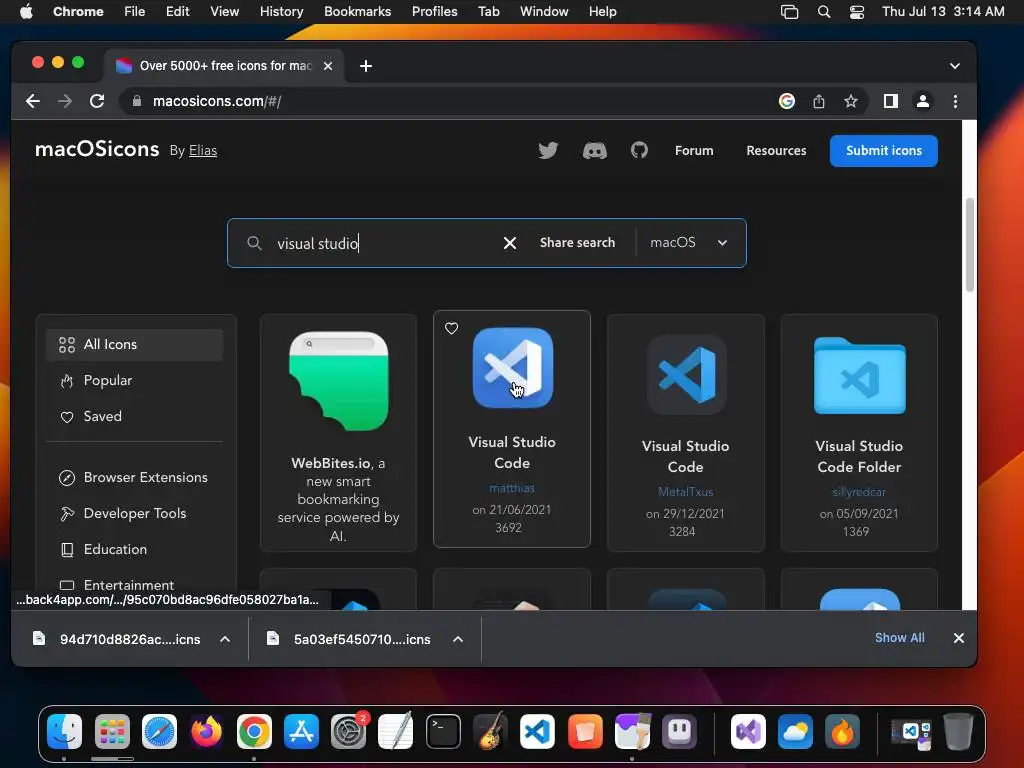Select Browser Extensions category
Viewport: 1024px width, 768px height.
click(135, 477)
